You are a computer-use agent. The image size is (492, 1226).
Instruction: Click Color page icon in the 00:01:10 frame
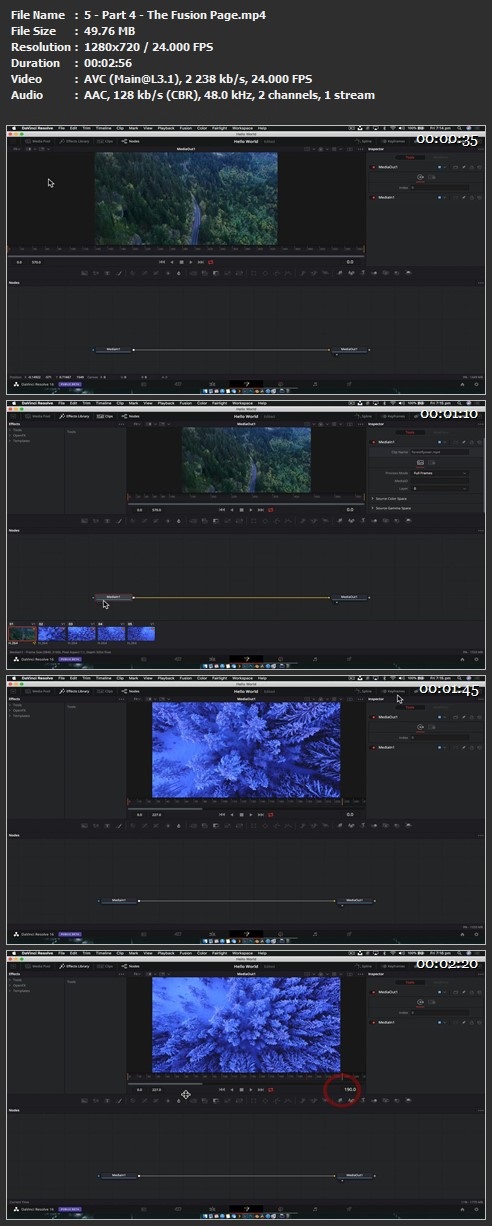[280, 657]
